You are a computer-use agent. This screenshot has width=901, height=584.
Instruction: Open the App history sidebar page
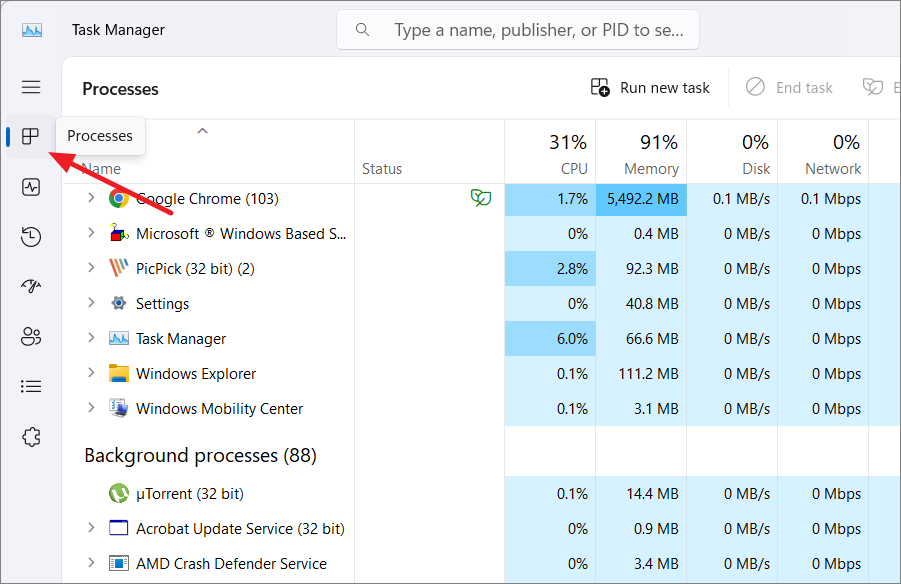[x=31, y=237]
